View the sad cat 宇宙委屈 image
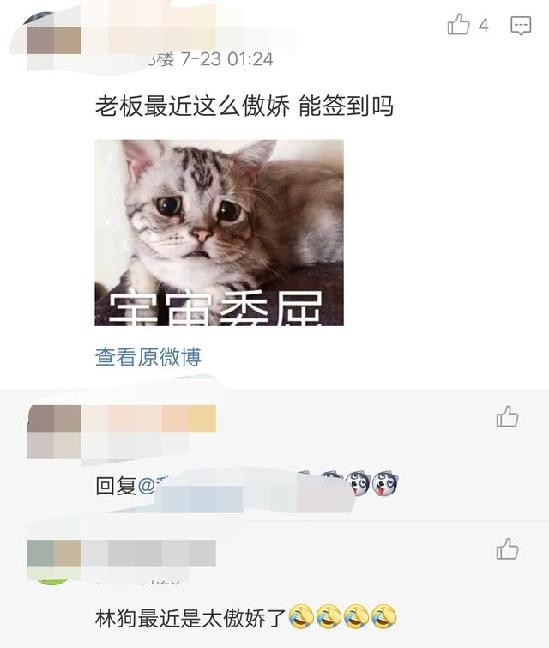Screen dimensions: 549x648 [219, 233]
